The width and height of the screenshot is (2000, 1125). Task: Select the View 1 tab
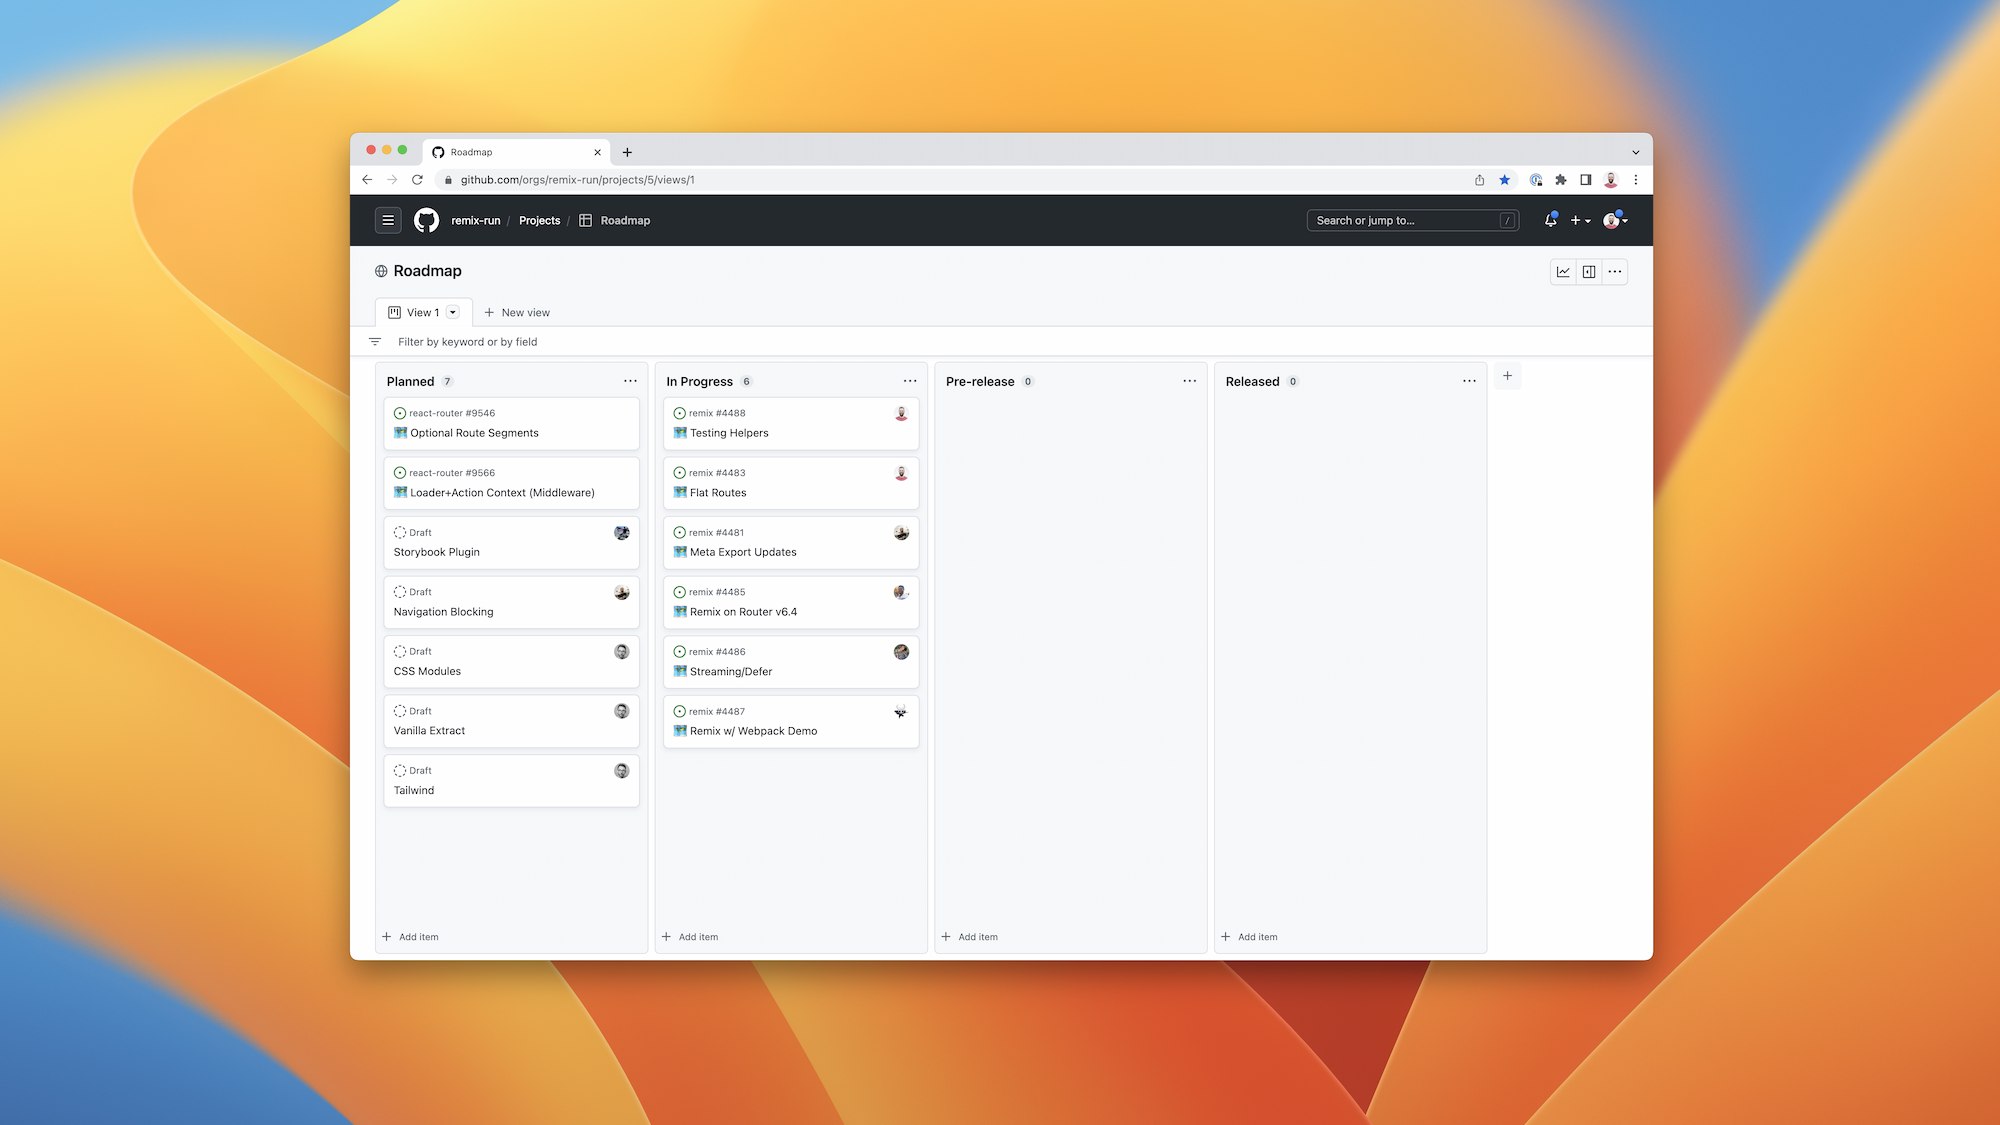pyautogui.click(x=422, y=312)
